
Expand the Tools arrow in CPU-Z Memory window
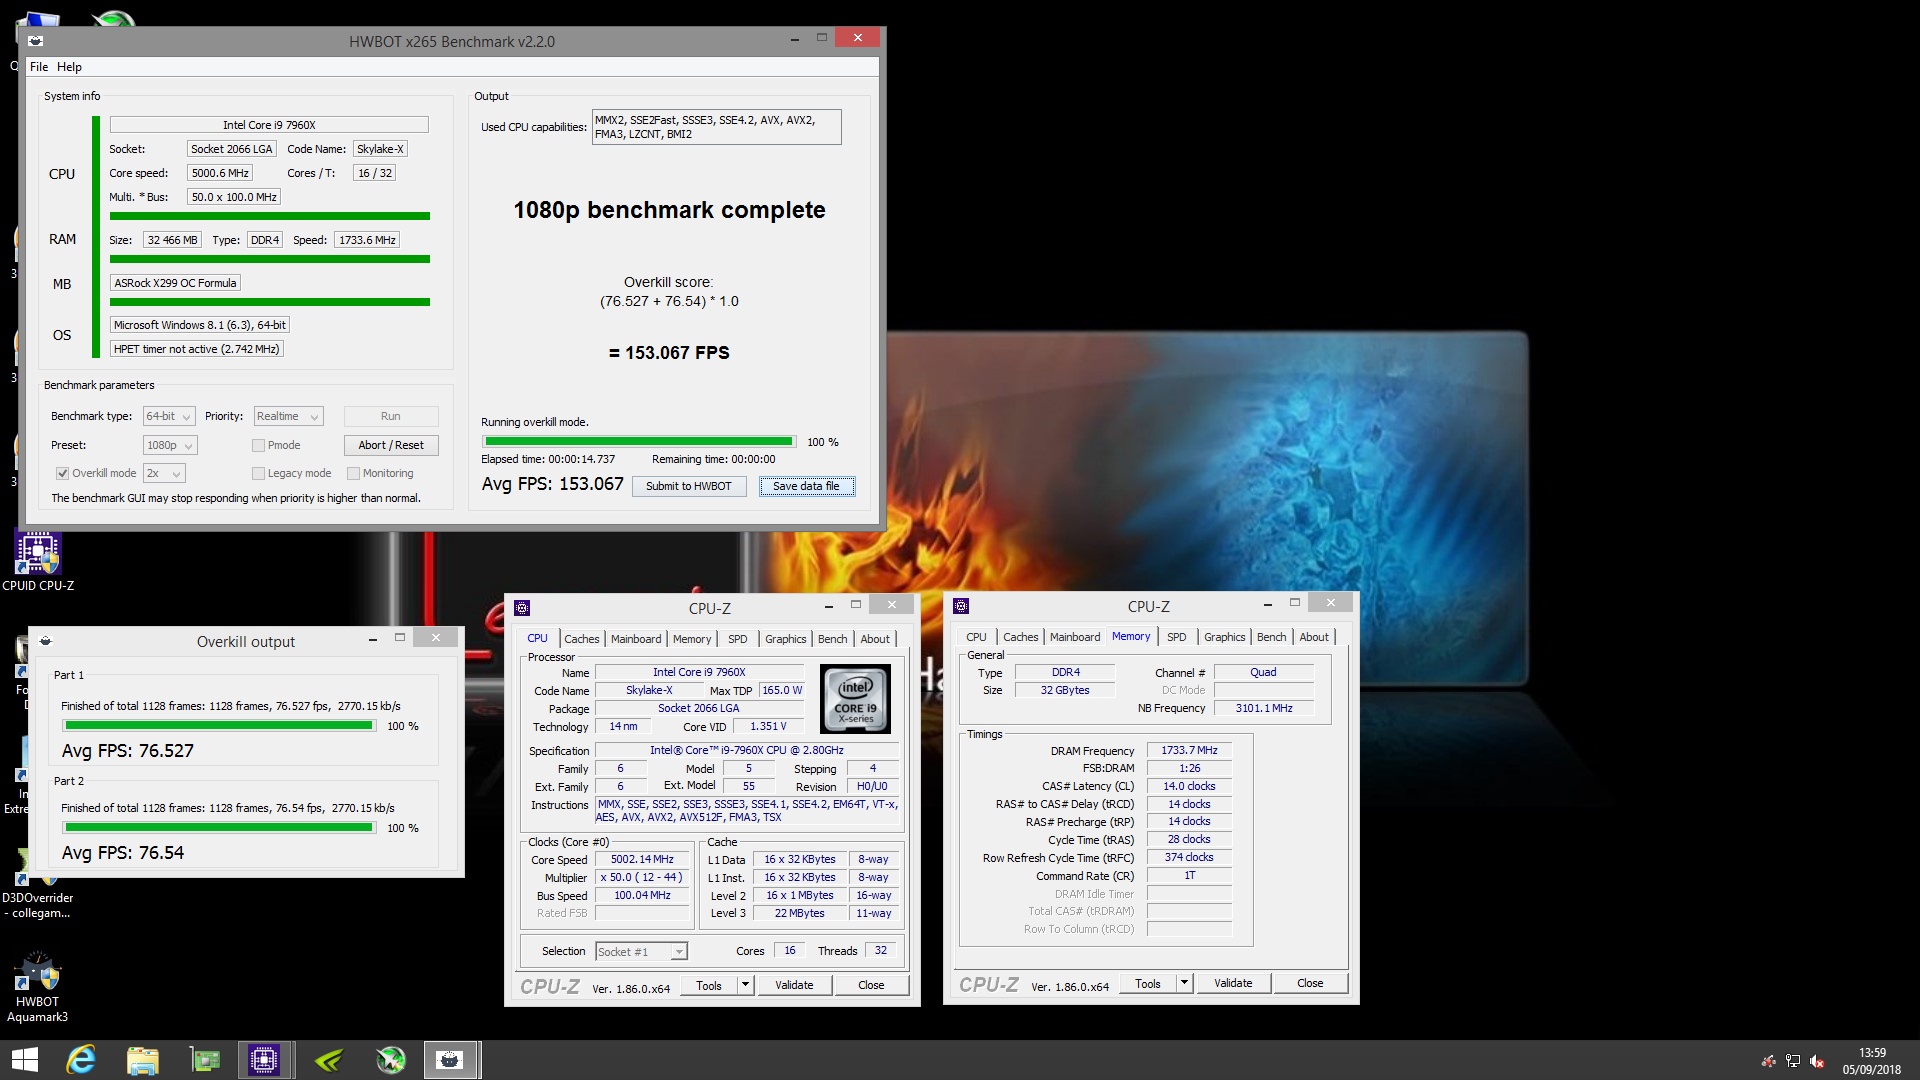[x=1184, y=983]
